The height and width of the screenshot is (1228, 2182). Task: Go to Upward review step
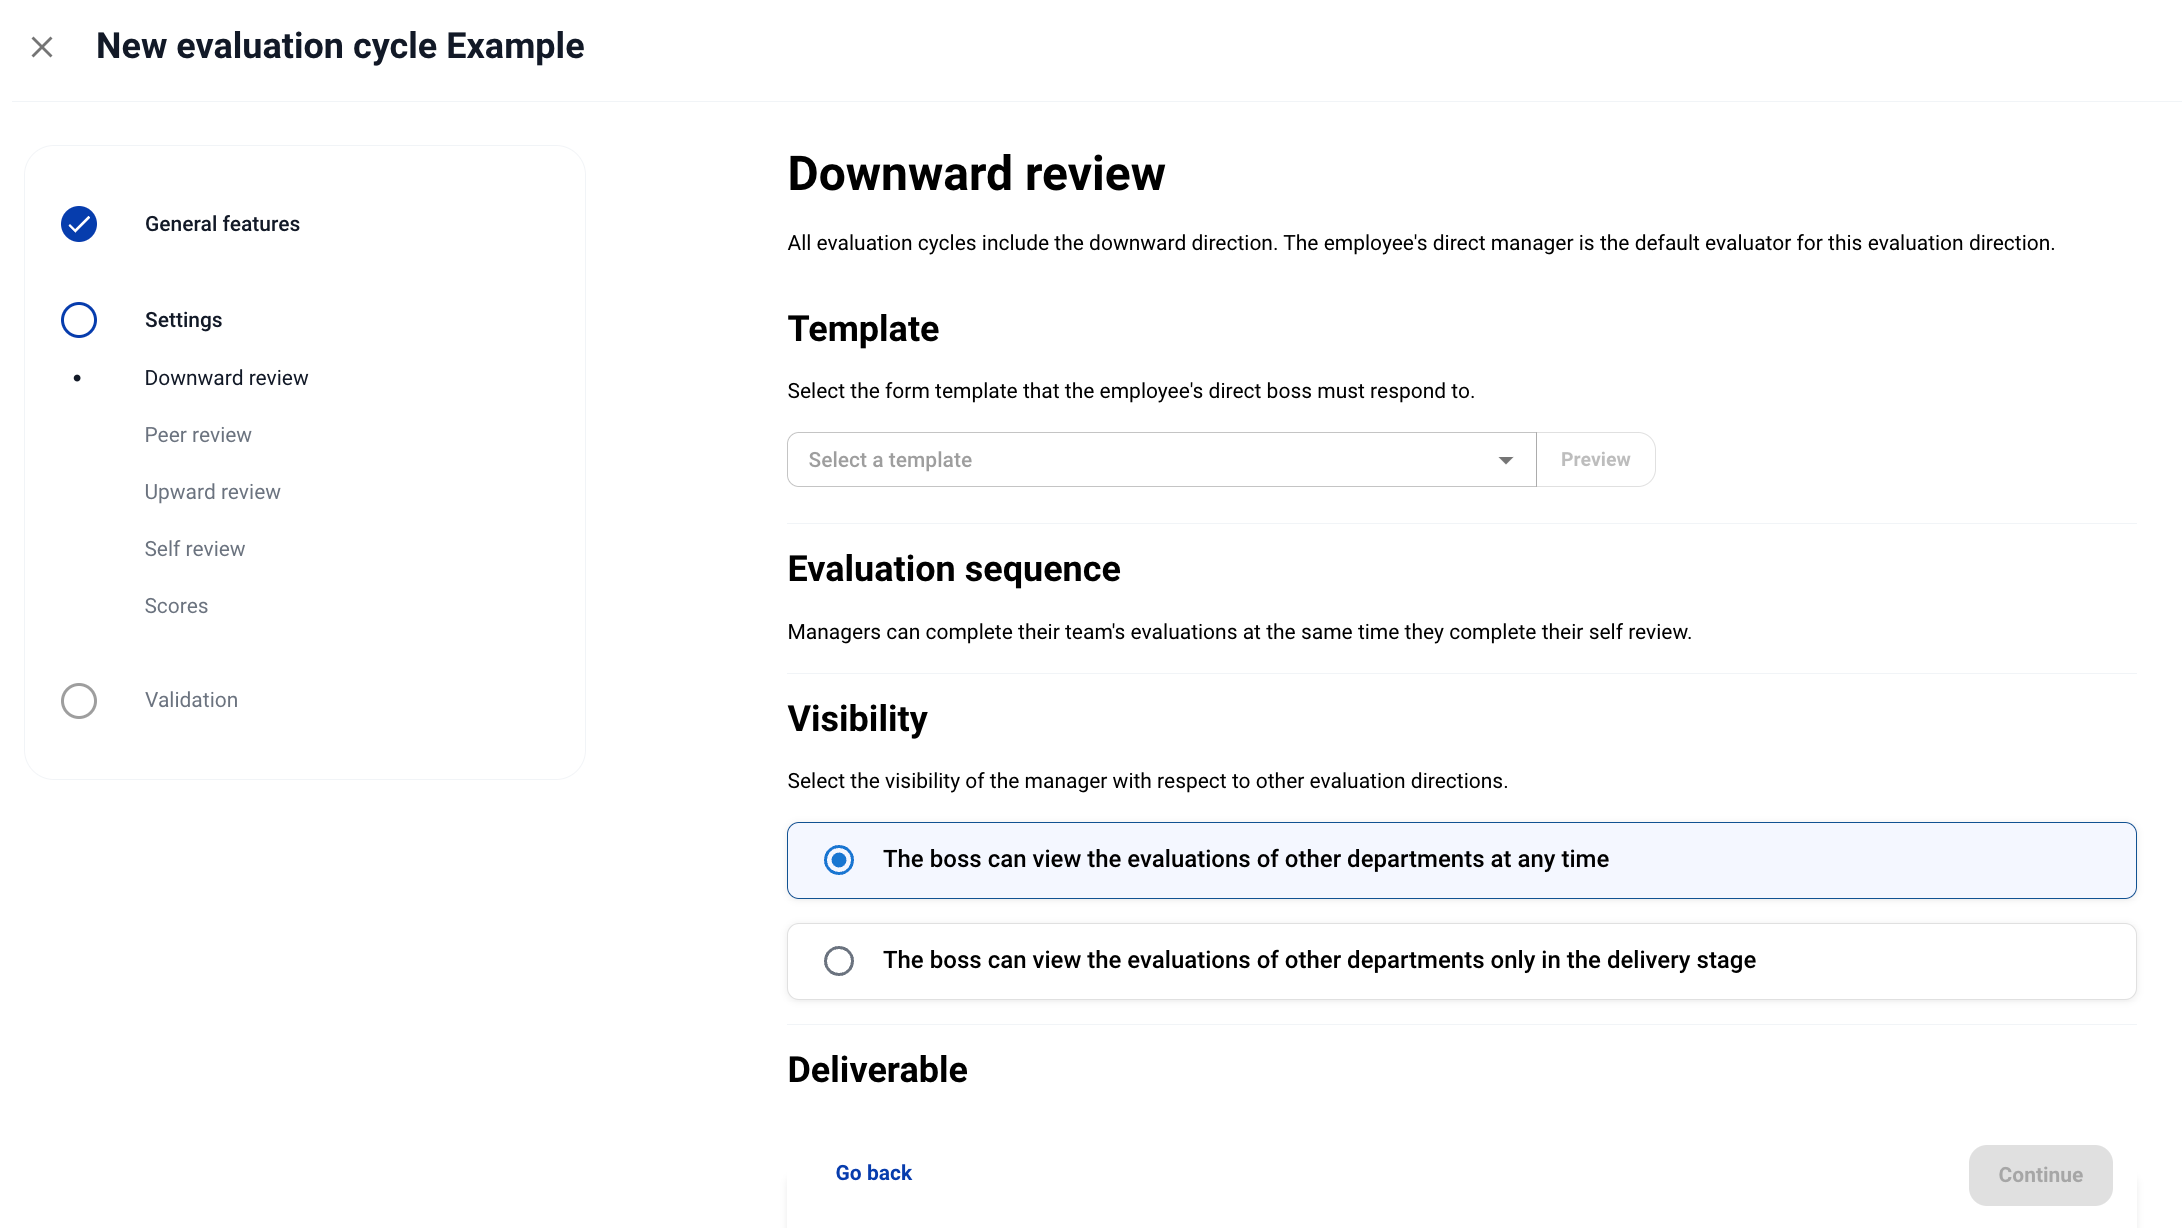212,492
